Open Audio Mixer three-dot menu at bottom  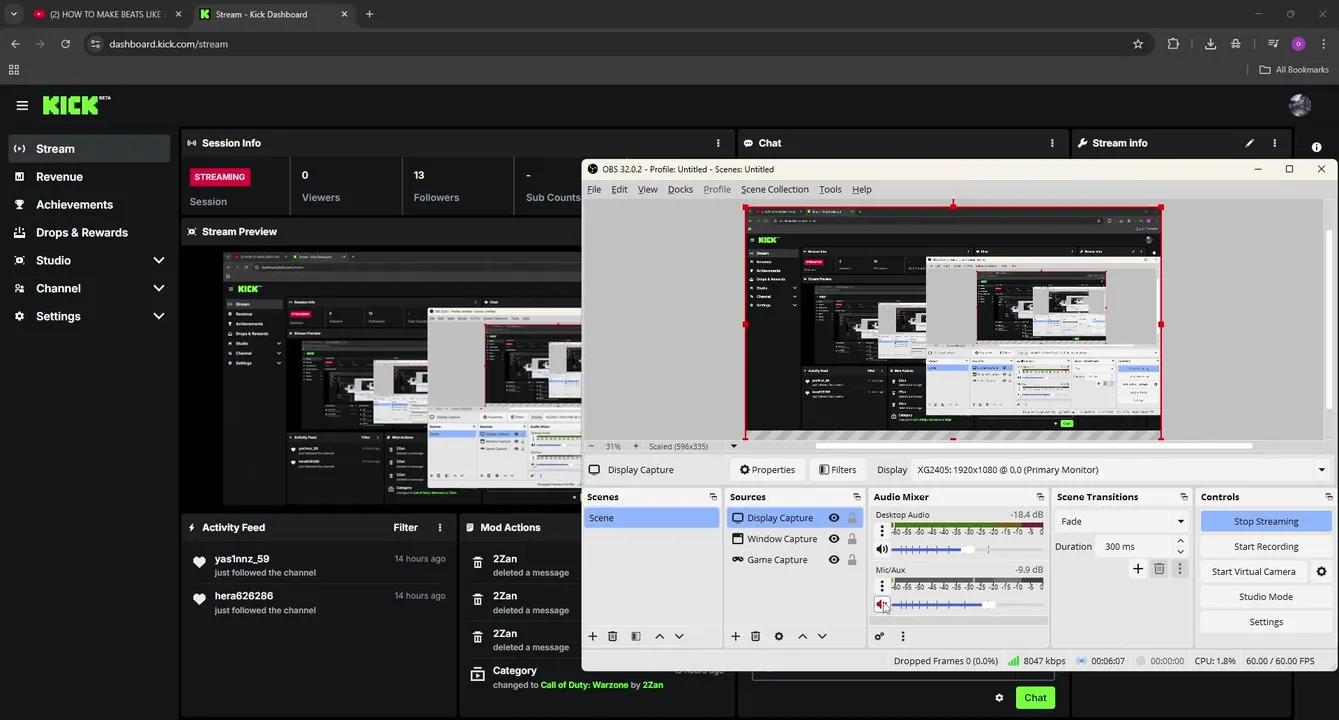pyautogui.click(x=903, y=636)
